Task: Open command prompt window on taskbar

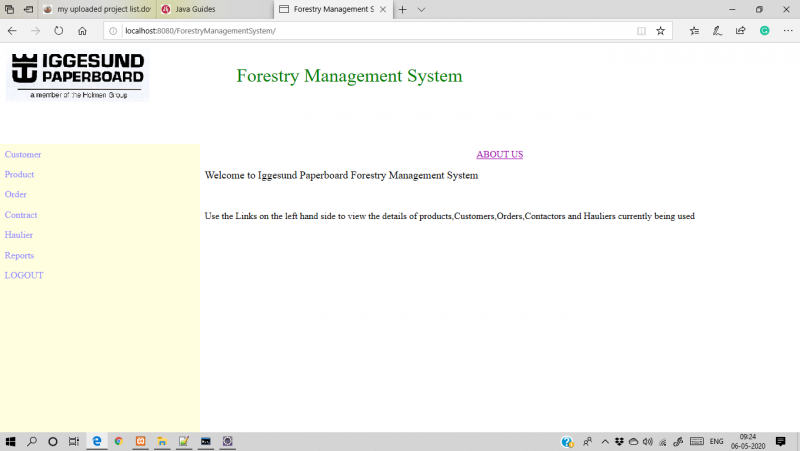Action: 206,441
